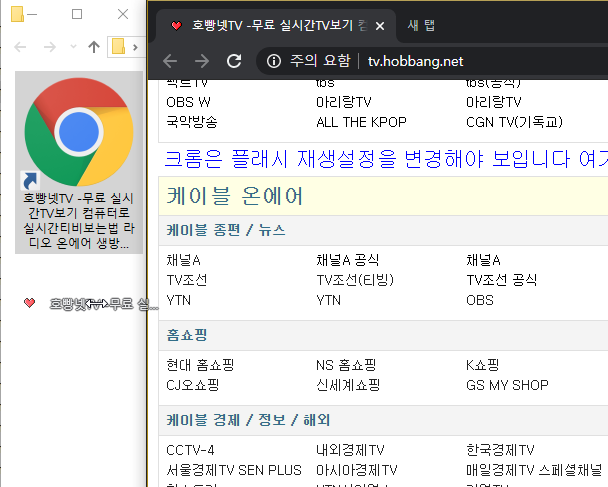
Task: Open 내외경제TV channel link
Action: [350, 450]
